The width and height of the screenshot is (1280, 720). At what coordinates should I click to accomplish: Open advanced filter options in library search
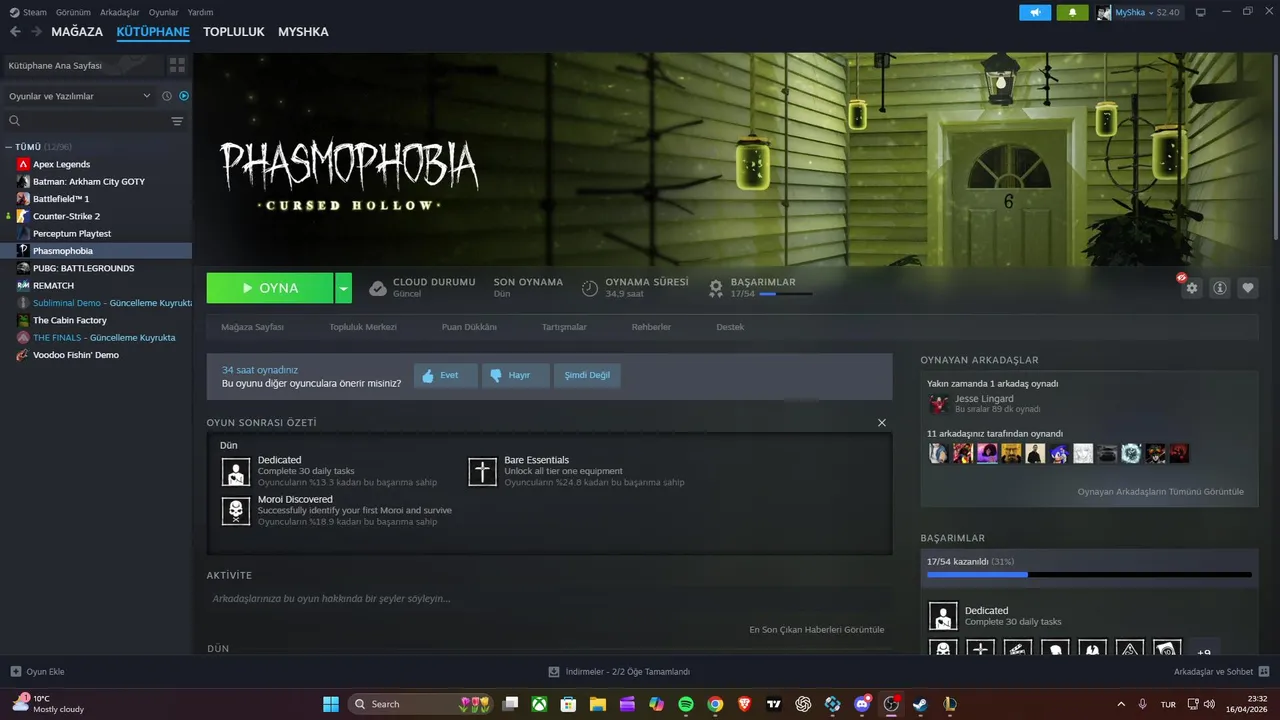(x=177, y=121)
